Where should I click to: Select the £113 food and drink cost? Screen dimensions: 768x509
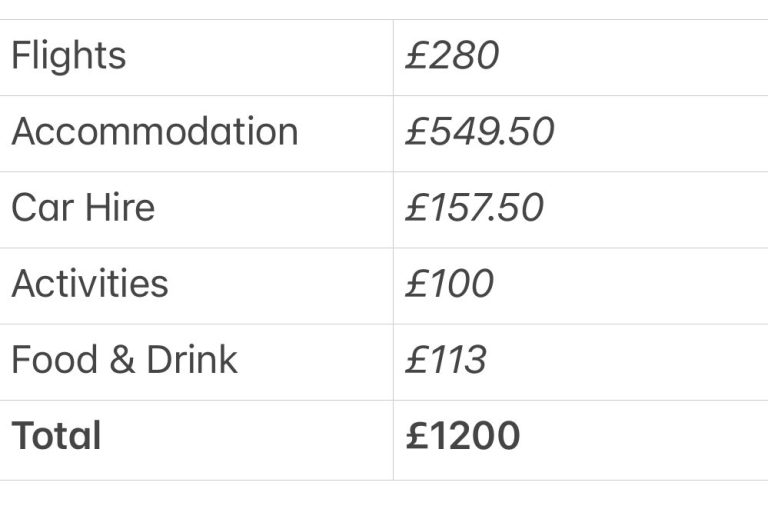point(446,360)
